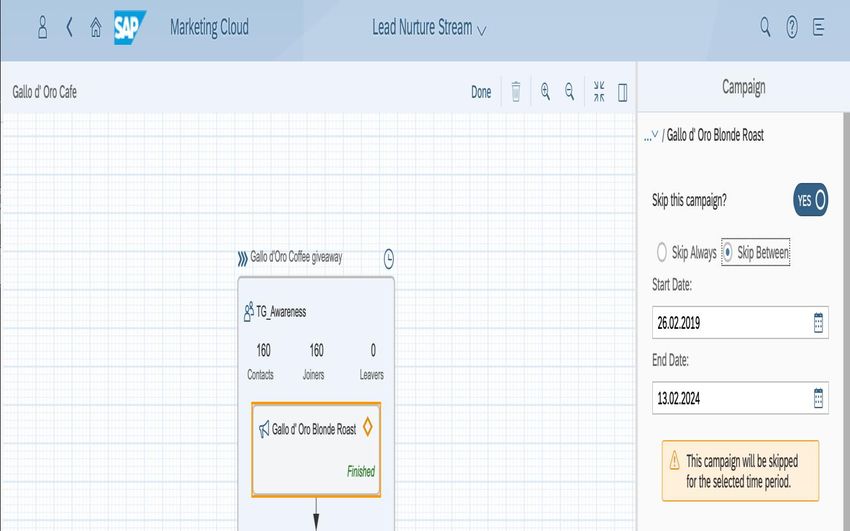Image resolution: width=850 pixels, height=531 pixels.
Task: Click the SAP logo
Action: click(x=129, y=27)
